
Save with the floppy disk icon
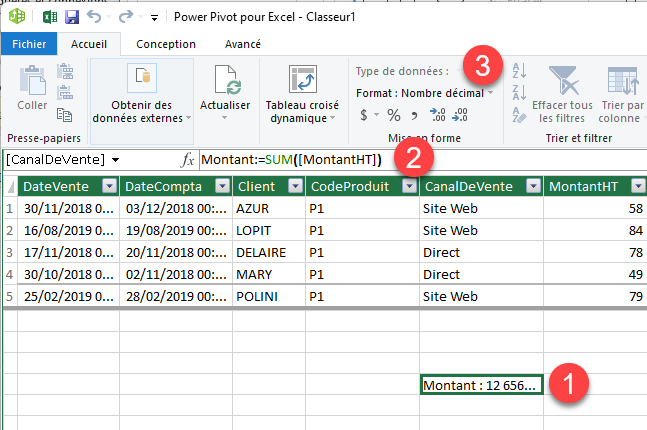(72, 17)
